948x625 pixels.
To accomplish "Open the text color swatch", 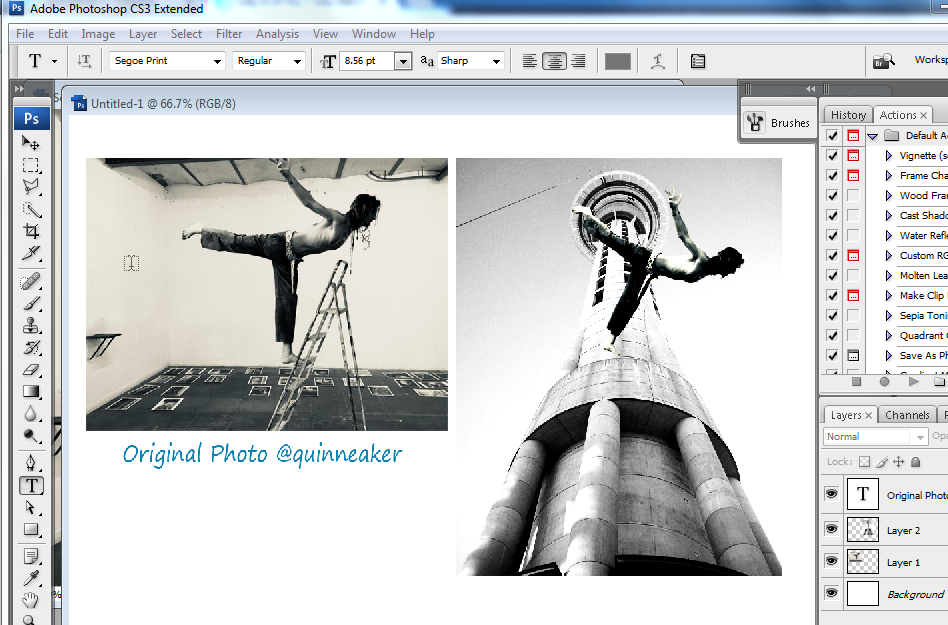I will point(617,61).
